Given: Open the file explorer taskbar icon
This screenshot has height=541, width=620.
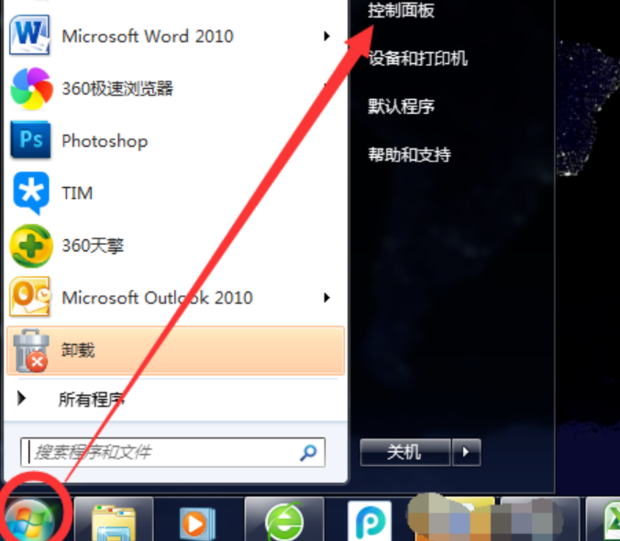Looking at the screenshot, I should [x=113, y=523].
